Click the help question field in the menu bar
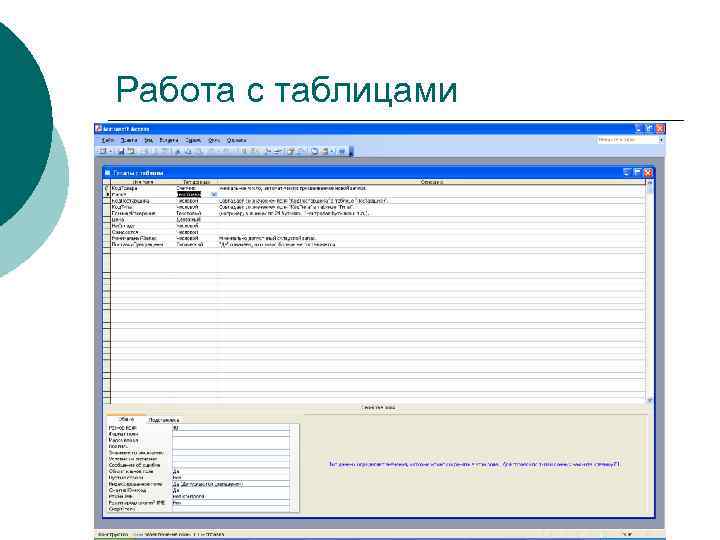This screenshot has height=540, width=720. point(627,140)
